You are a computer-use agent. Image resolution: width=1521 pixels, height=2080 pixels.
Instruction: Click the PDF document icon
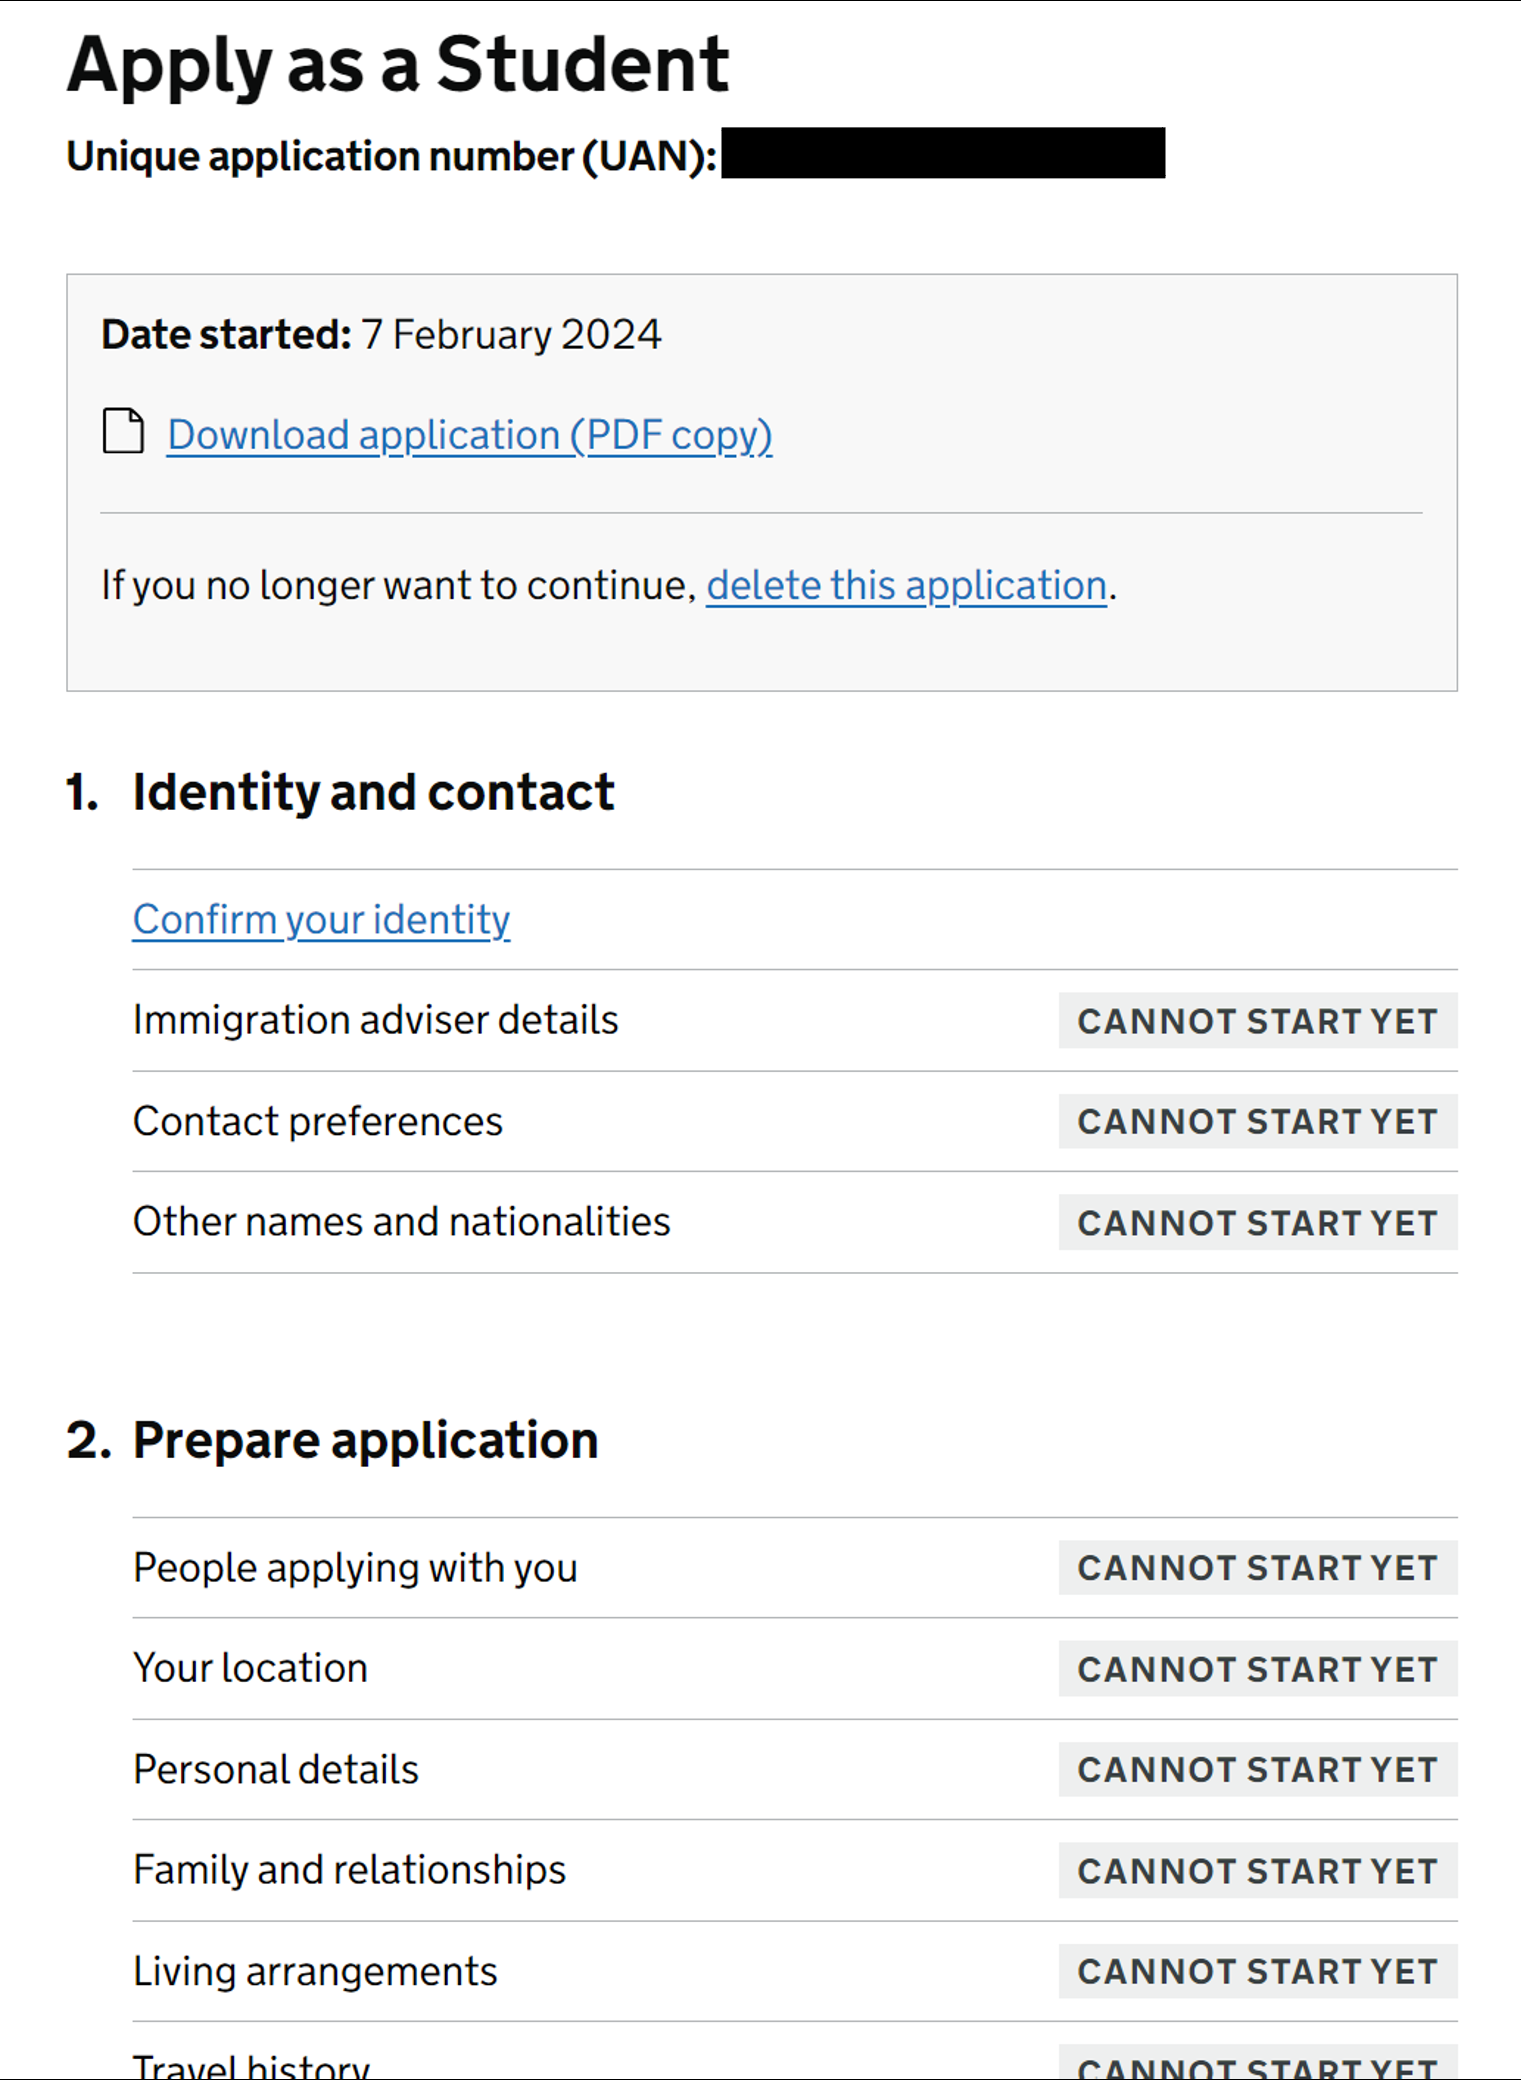(x=123, y=431)
